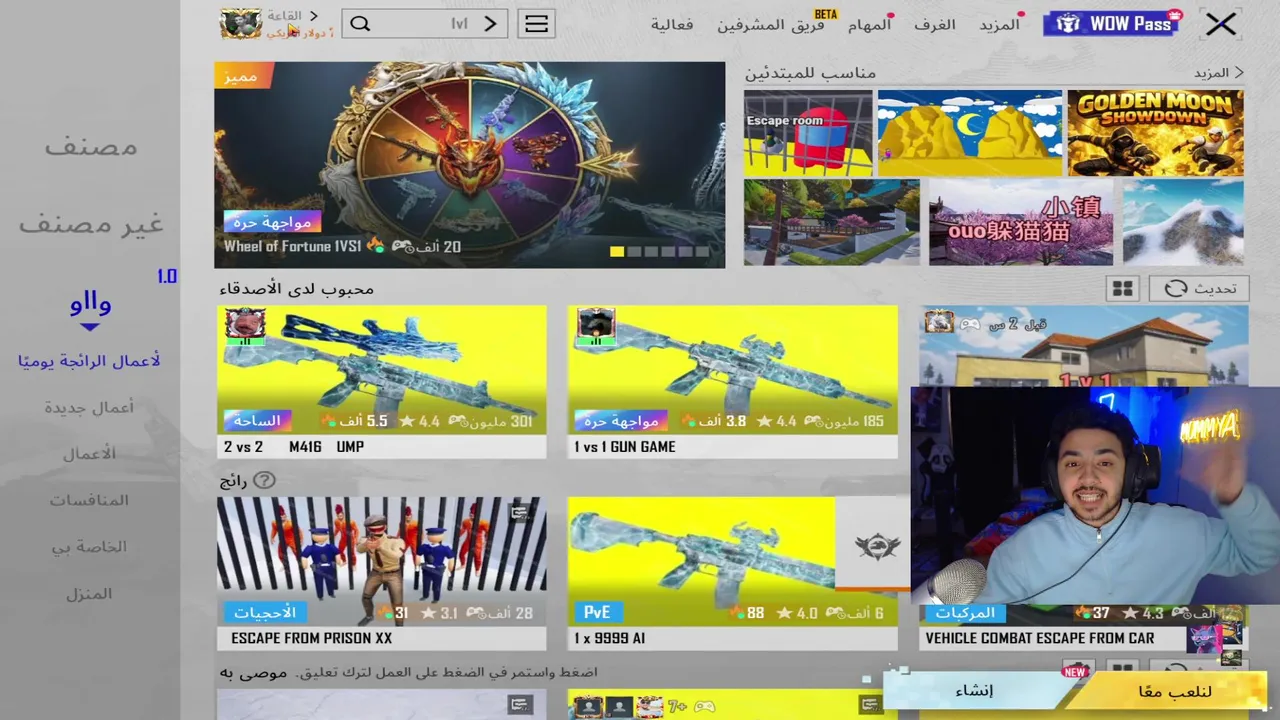
Task: Tap the الأحجيات tag on the prison card
Action: coord(265,612)
